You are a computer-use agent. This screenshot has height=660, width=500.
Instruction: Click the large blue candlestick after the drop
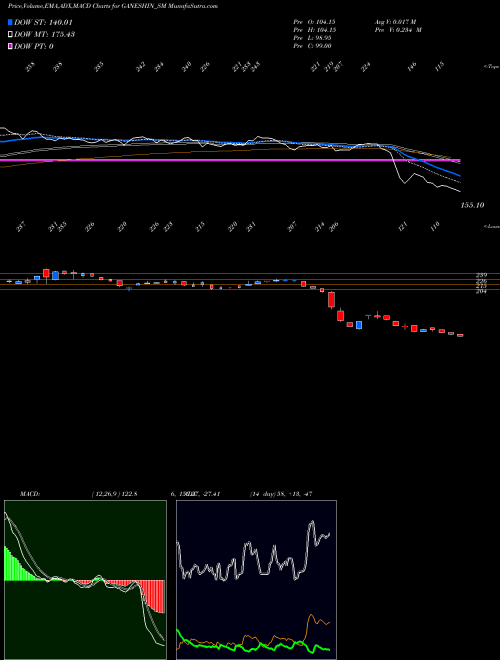(x=359, y=325)
